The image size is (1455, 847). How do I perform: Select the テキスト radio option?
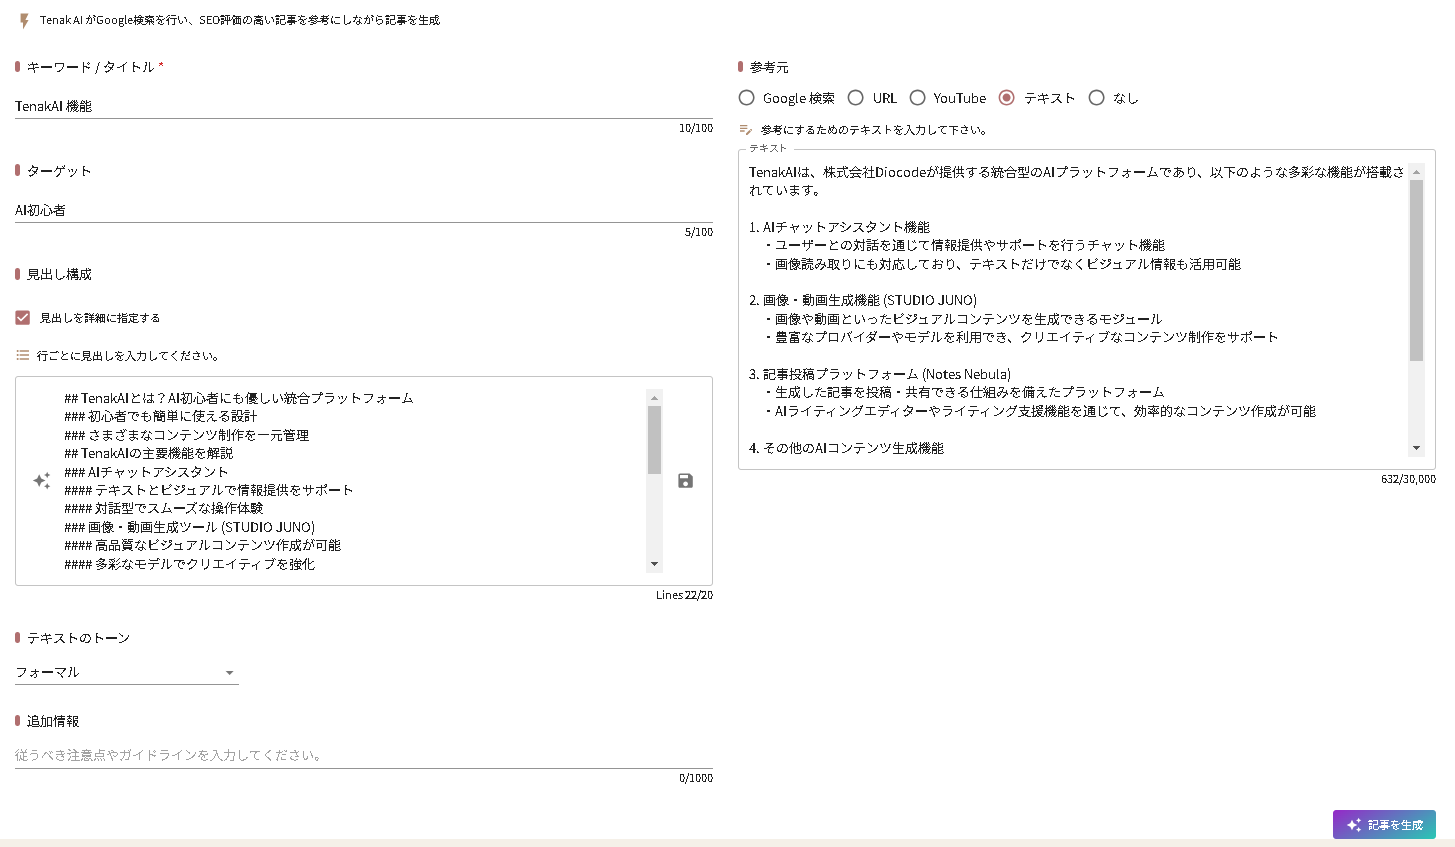click(1007, 98)
